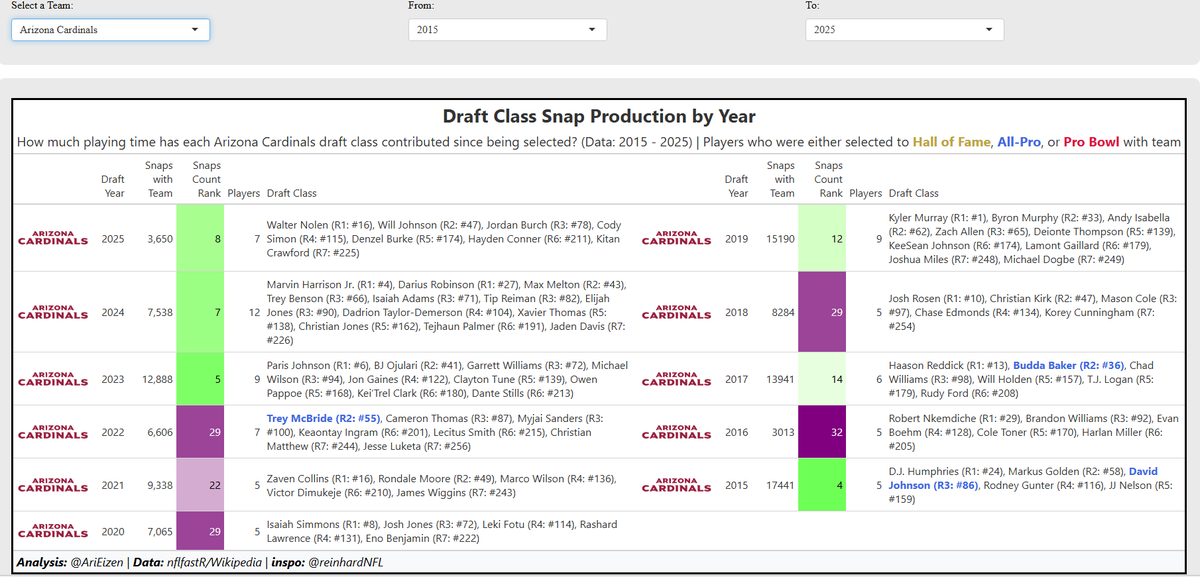The height and width of the screenshot is (577, 1200).
Task: Click the Cardinals logo in the 2023 row
Action: point(53,379)
